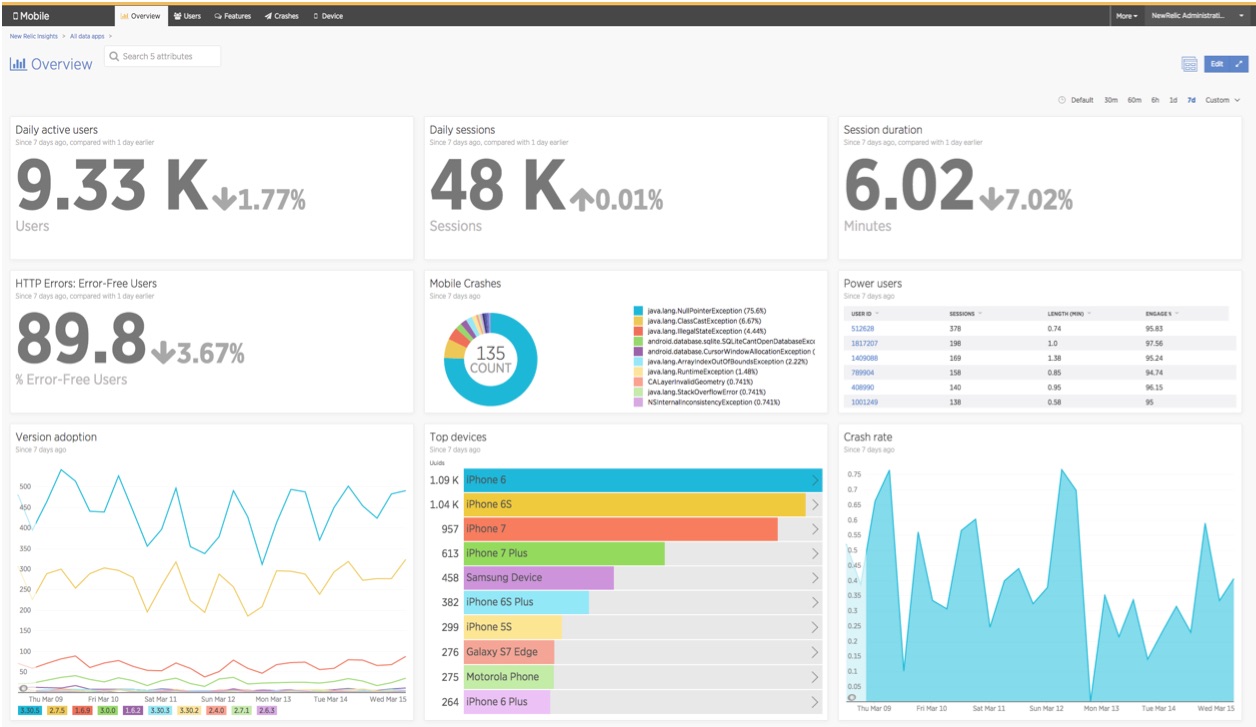
Task: Click the Motorola Phone chevron
Action: pos(814,677)
